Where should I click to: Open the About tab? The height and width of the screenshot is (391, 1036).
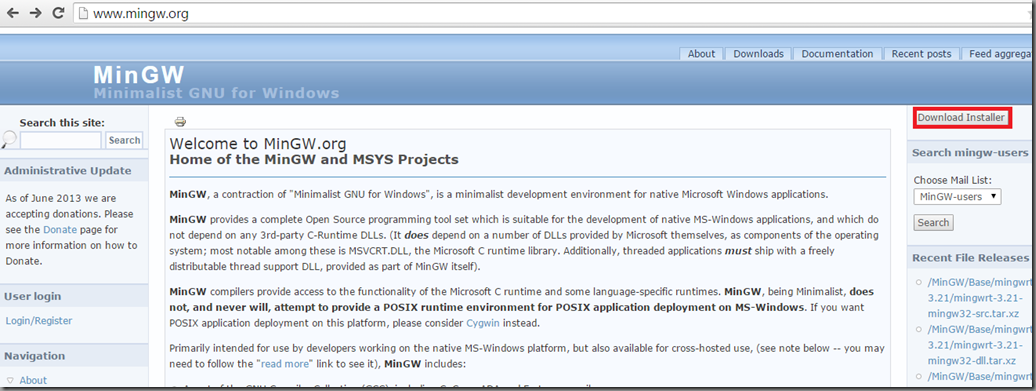tap(701, 54)
